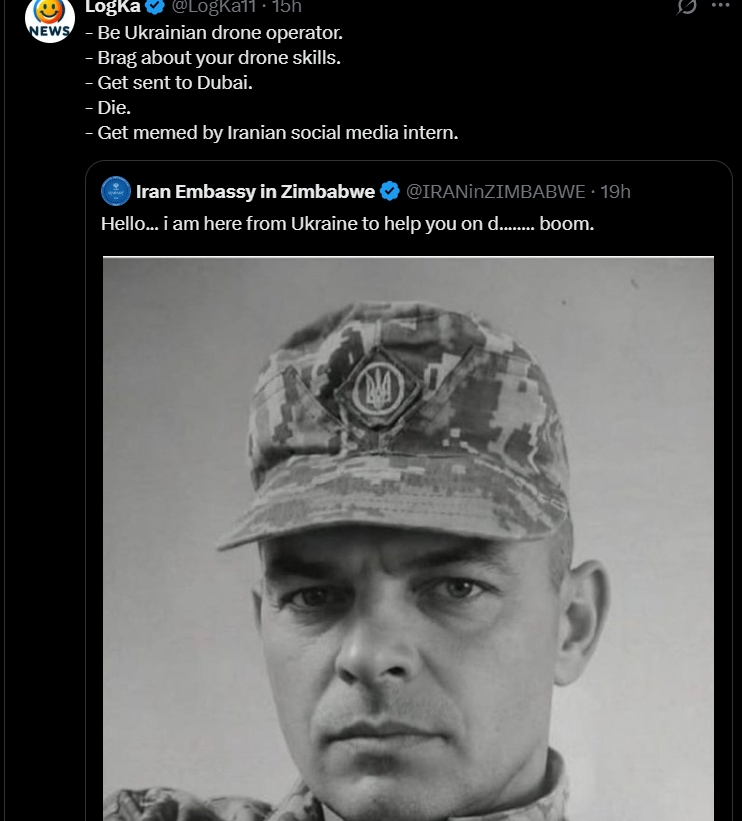Click LogKa's smiley NEWS profile avatar
Viewport: 742px width, 821px height.
pyautogui.click(x=48, y=20)
